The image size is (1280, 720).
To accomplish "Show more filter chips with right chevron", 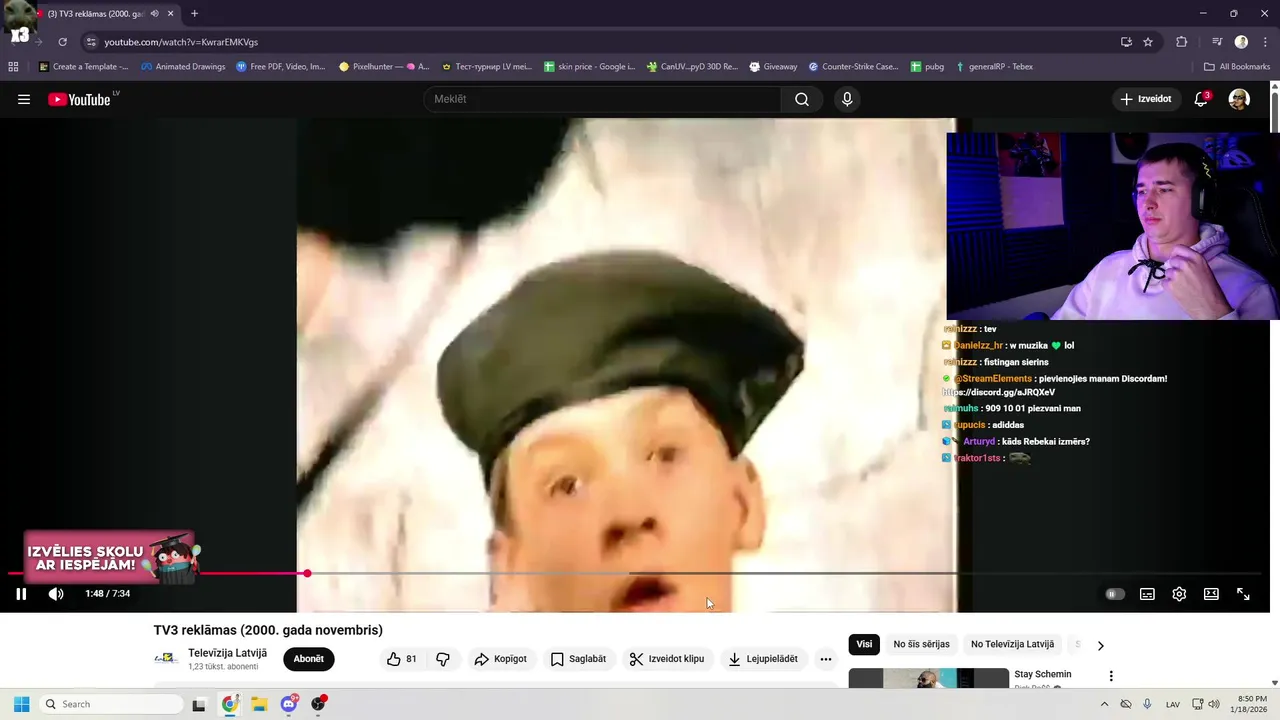I will coord(1100,646).
